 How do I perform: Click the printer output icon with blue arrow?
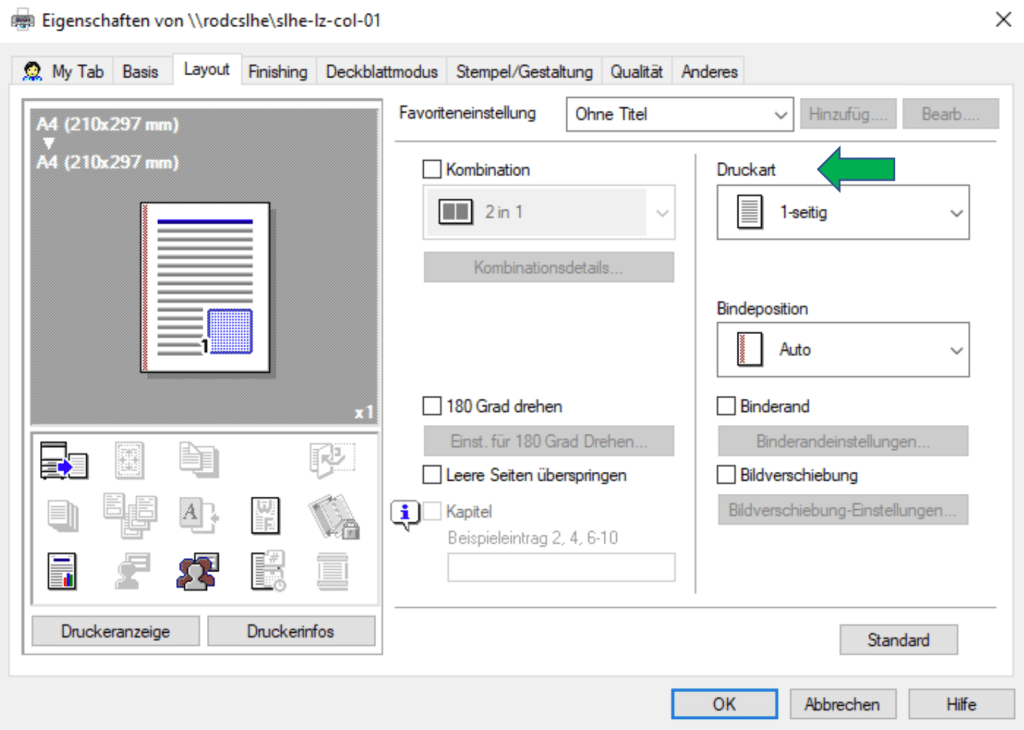[64, 461]
